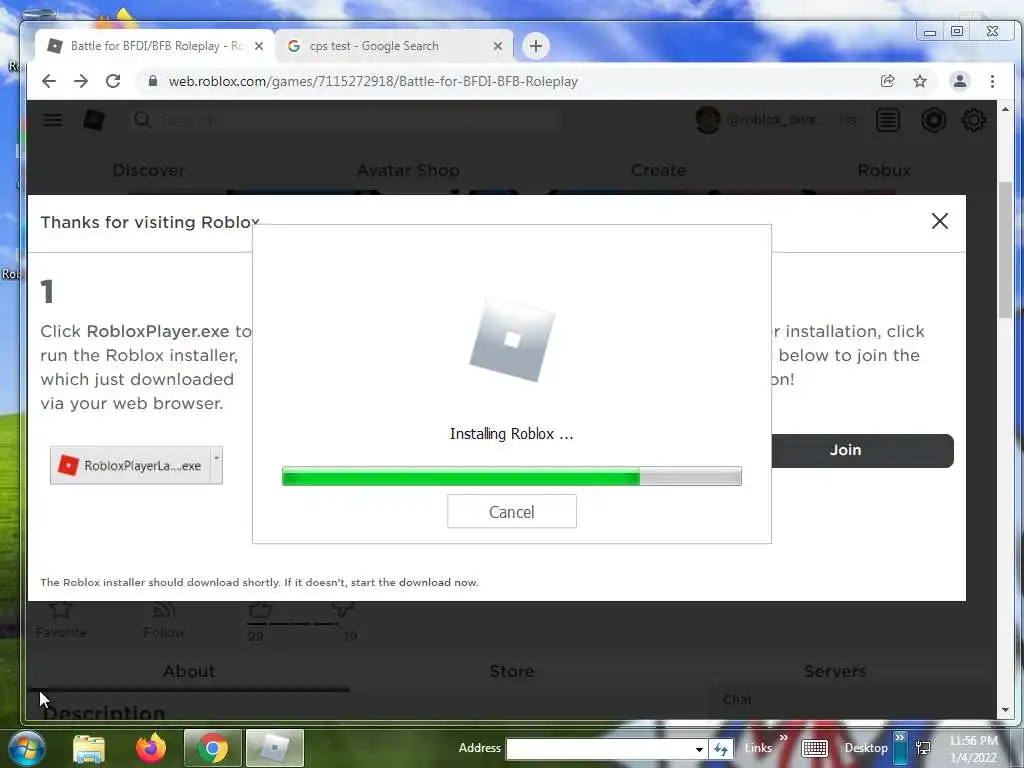Click the Roblox search magnifier

point(142,120)
